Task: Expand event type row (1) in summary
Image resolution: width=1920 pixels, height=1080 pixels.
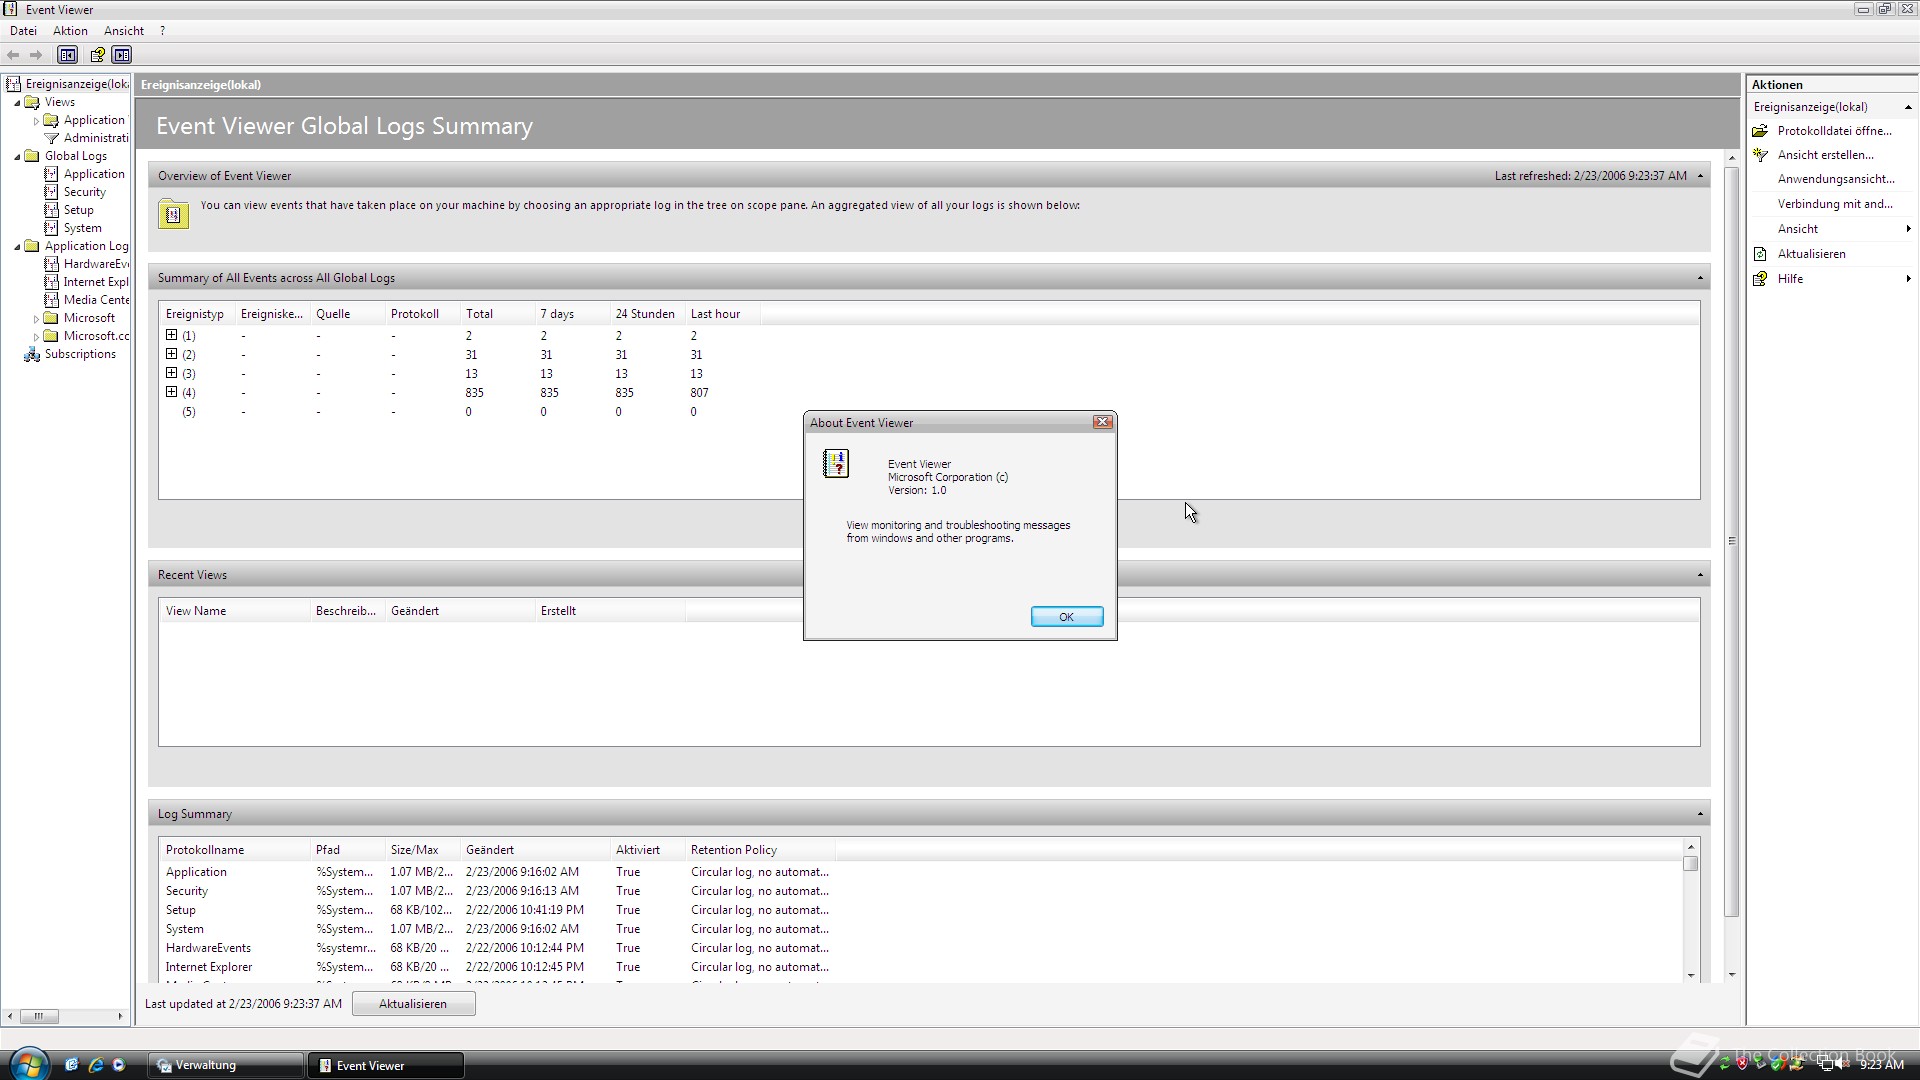Action: pos(171,335)
